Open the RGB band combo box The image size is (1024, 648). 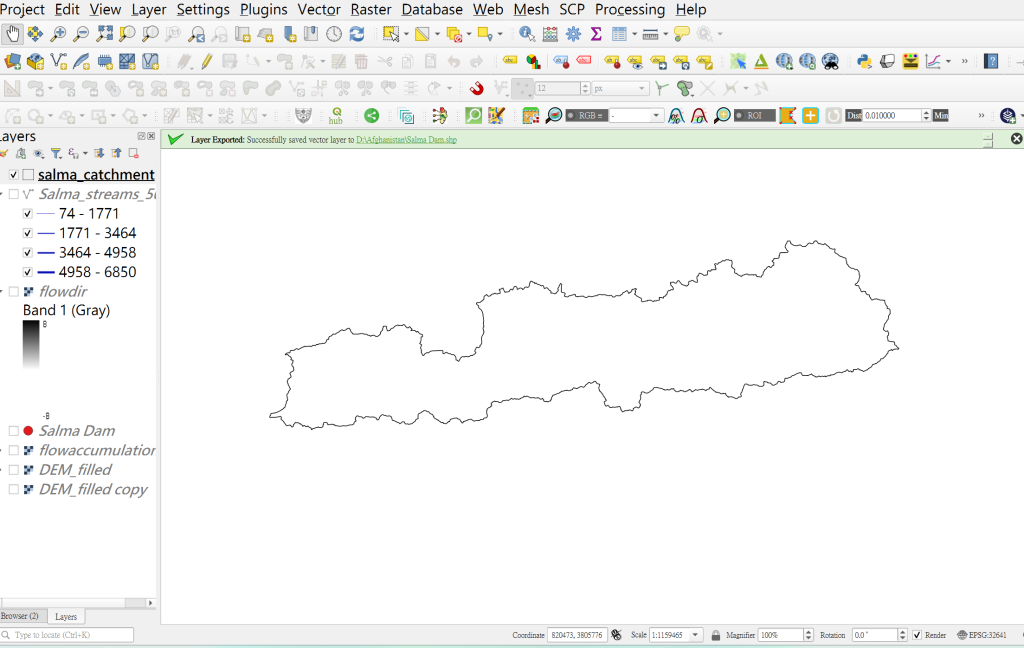click(x=635, y=116)
